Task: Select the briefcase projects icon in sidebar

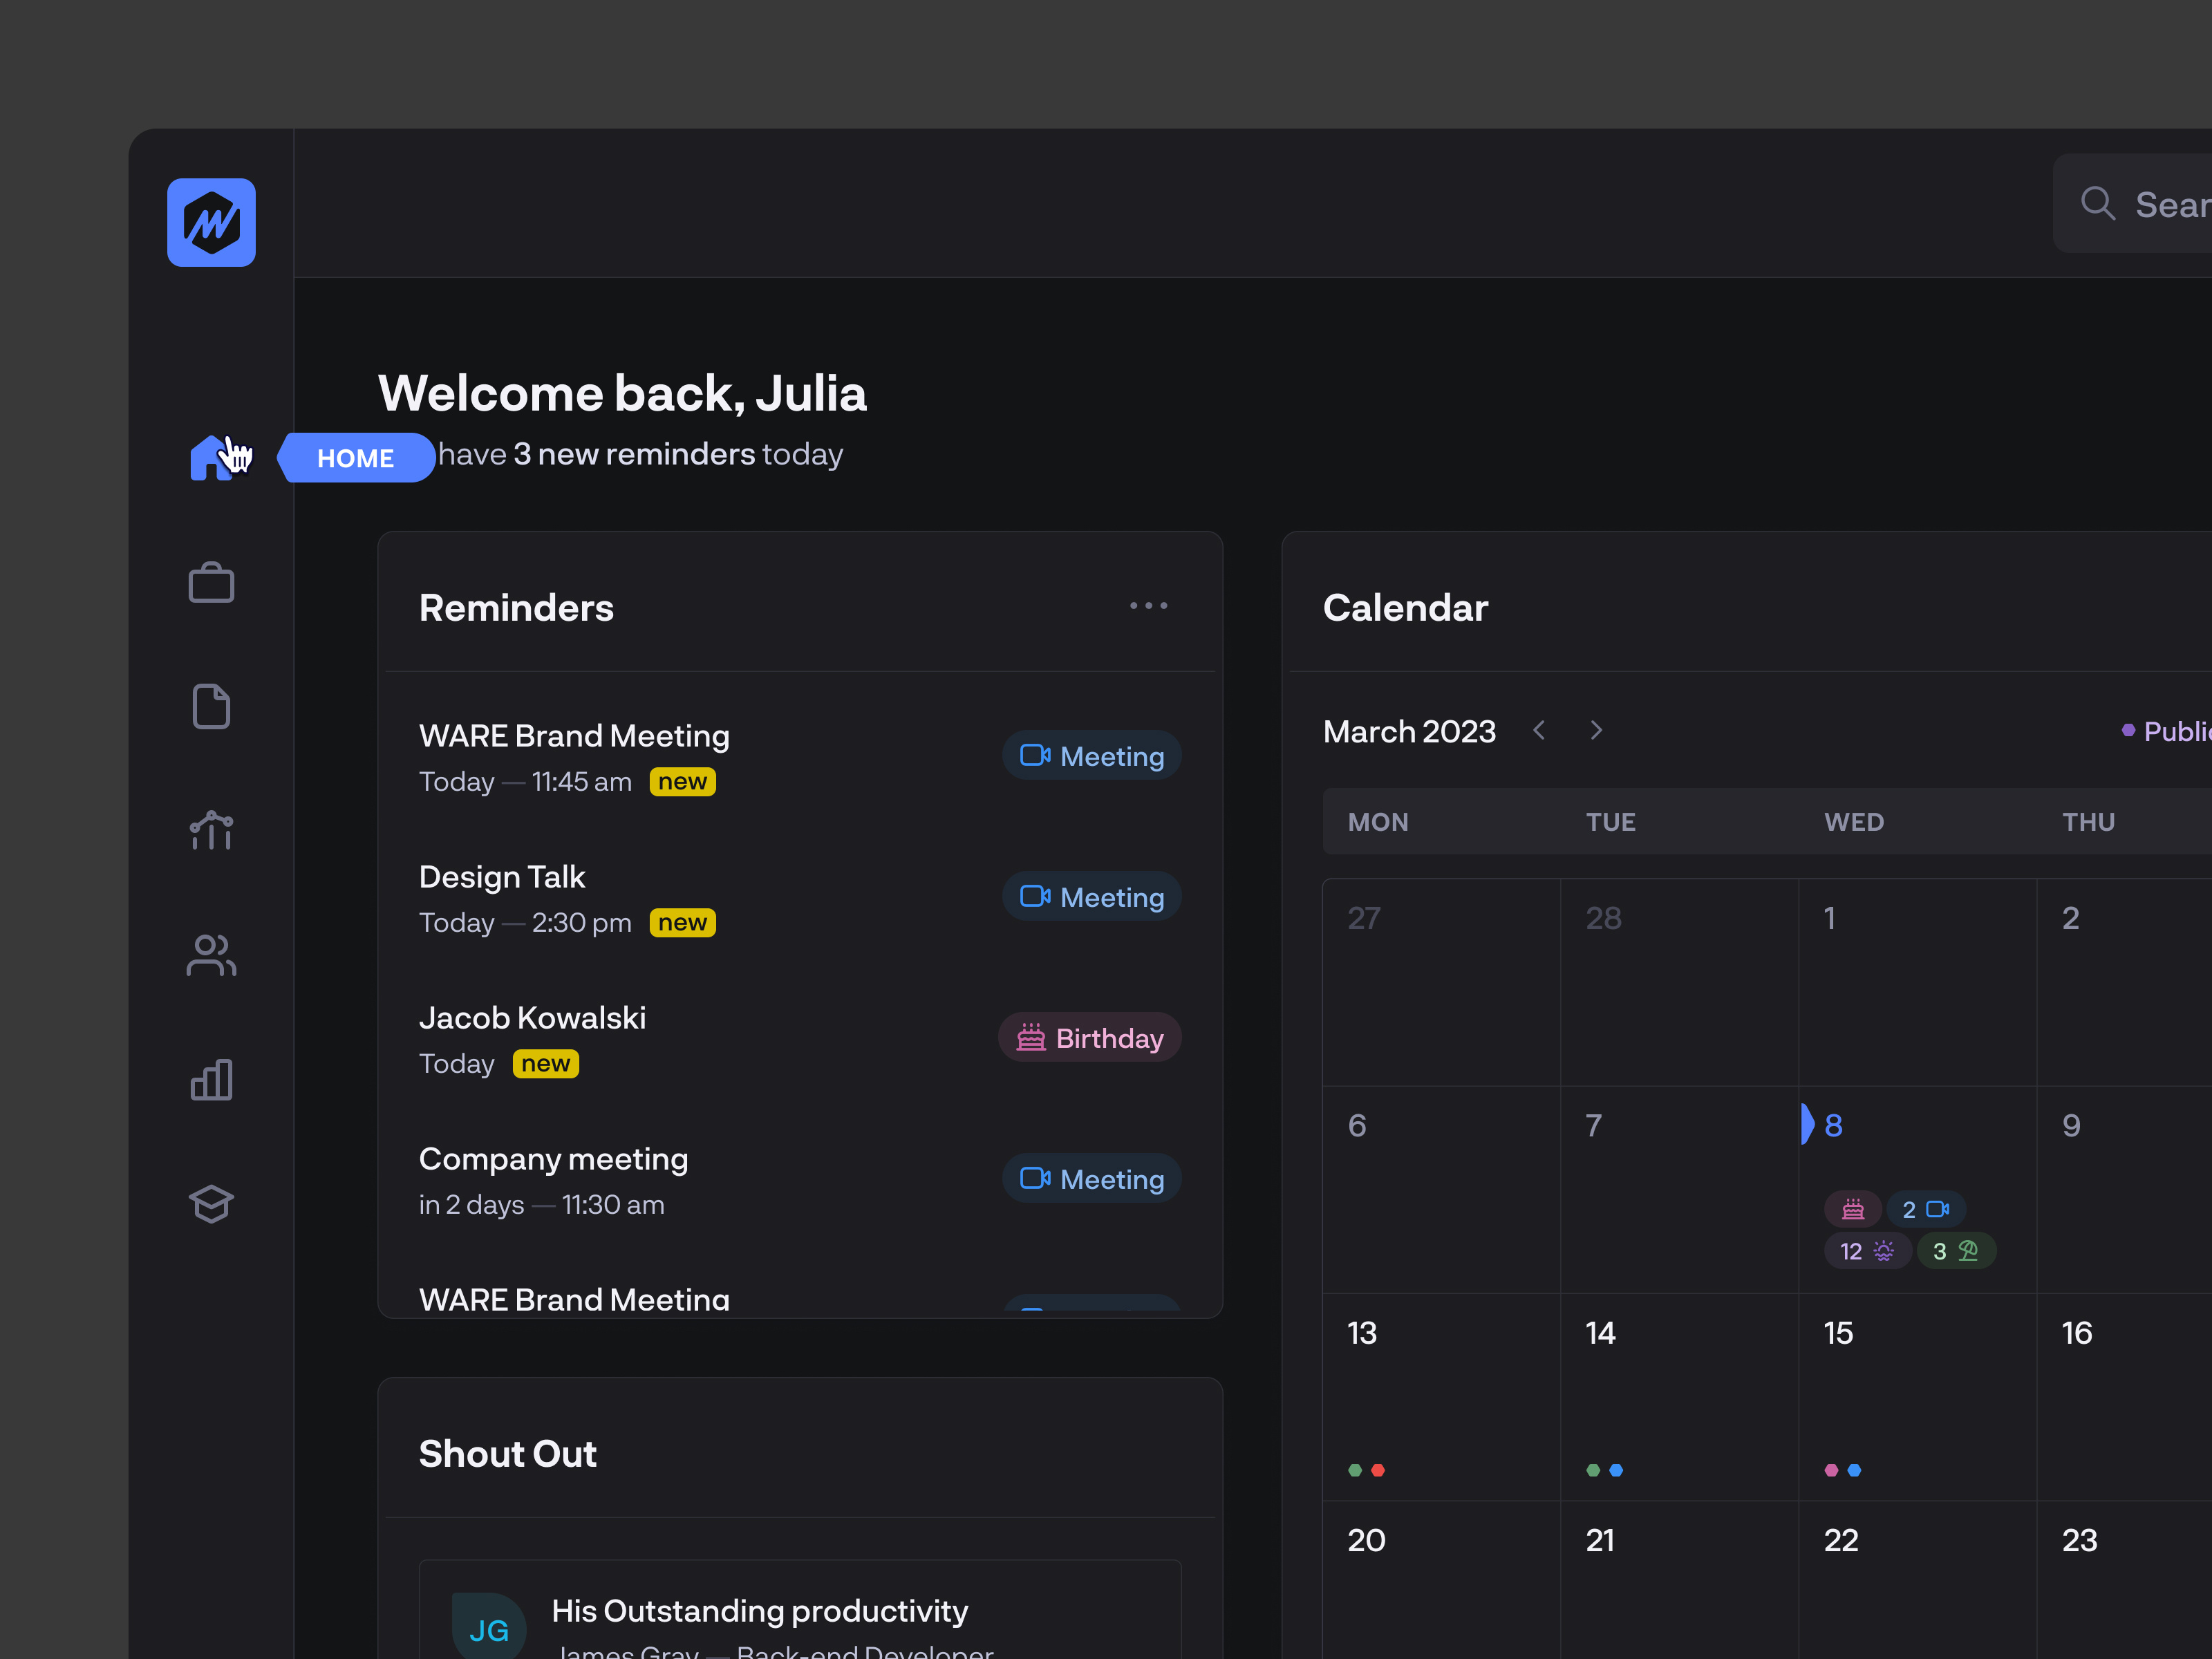Action: (x=211, y=582)
